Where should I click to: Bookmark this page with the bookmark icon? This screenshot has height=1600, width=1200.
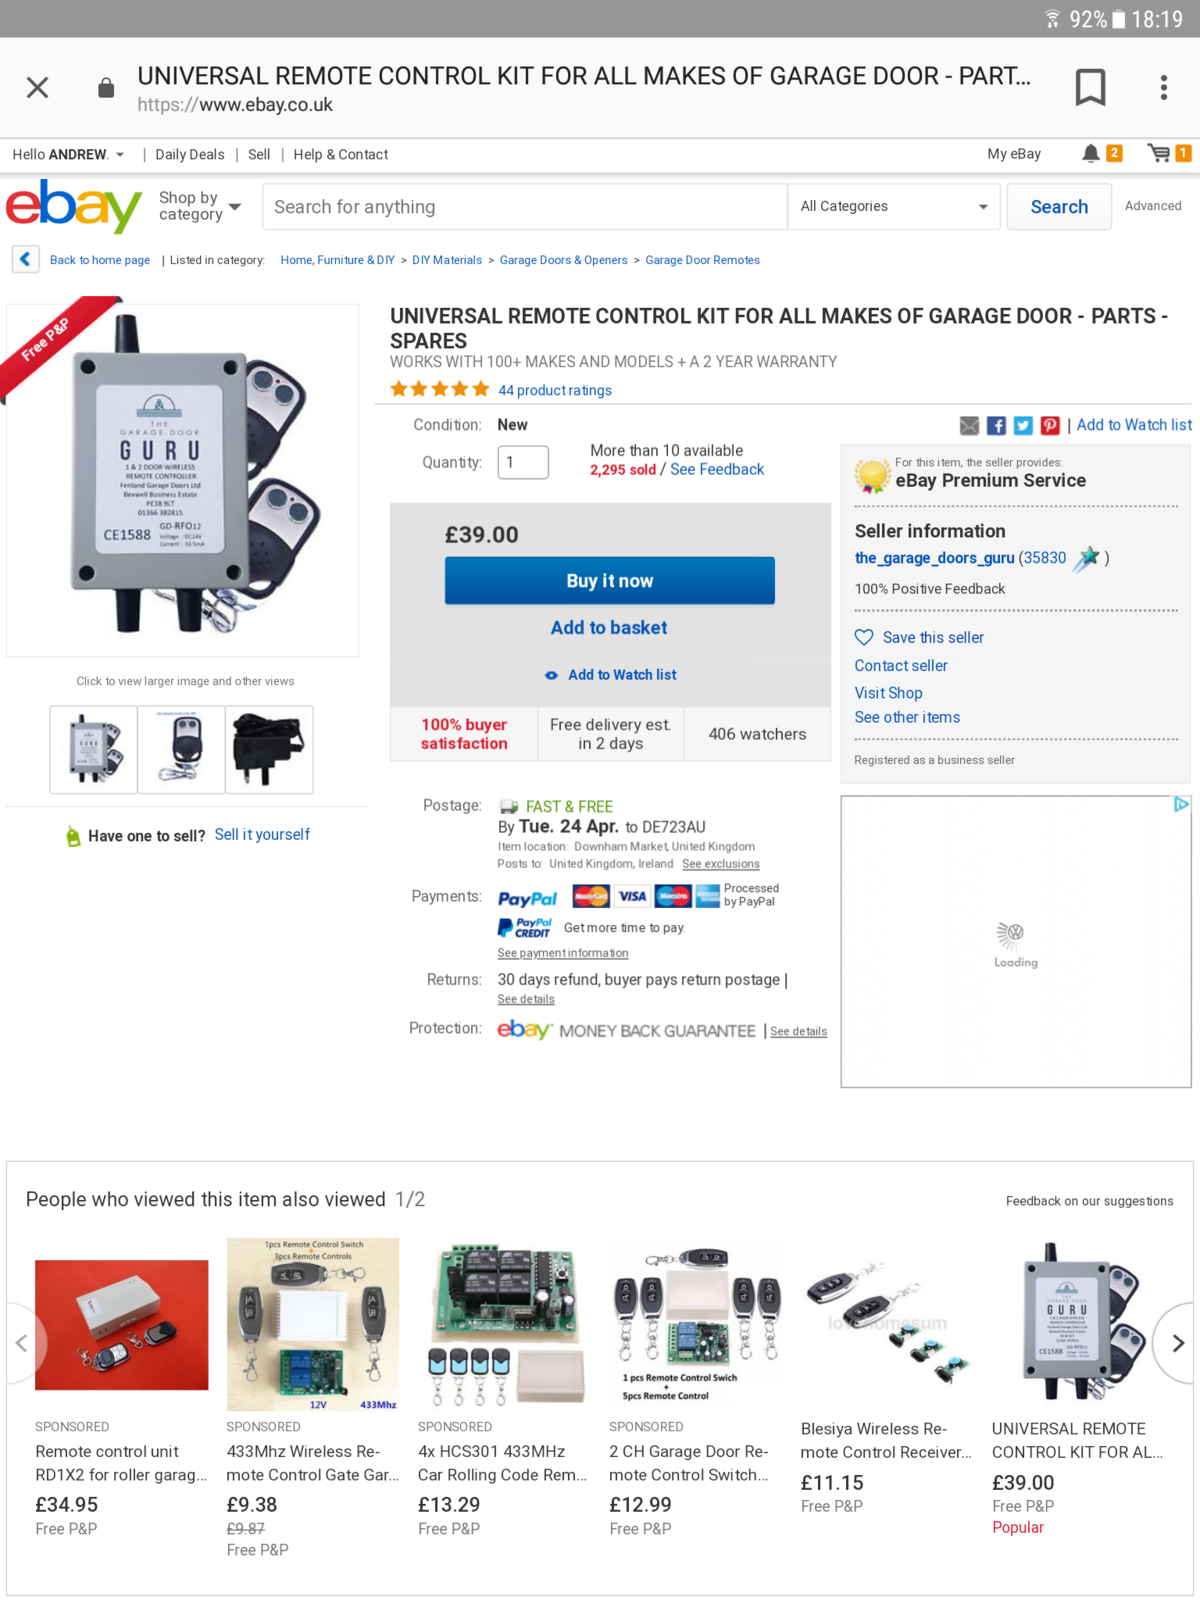[1090, 87]
